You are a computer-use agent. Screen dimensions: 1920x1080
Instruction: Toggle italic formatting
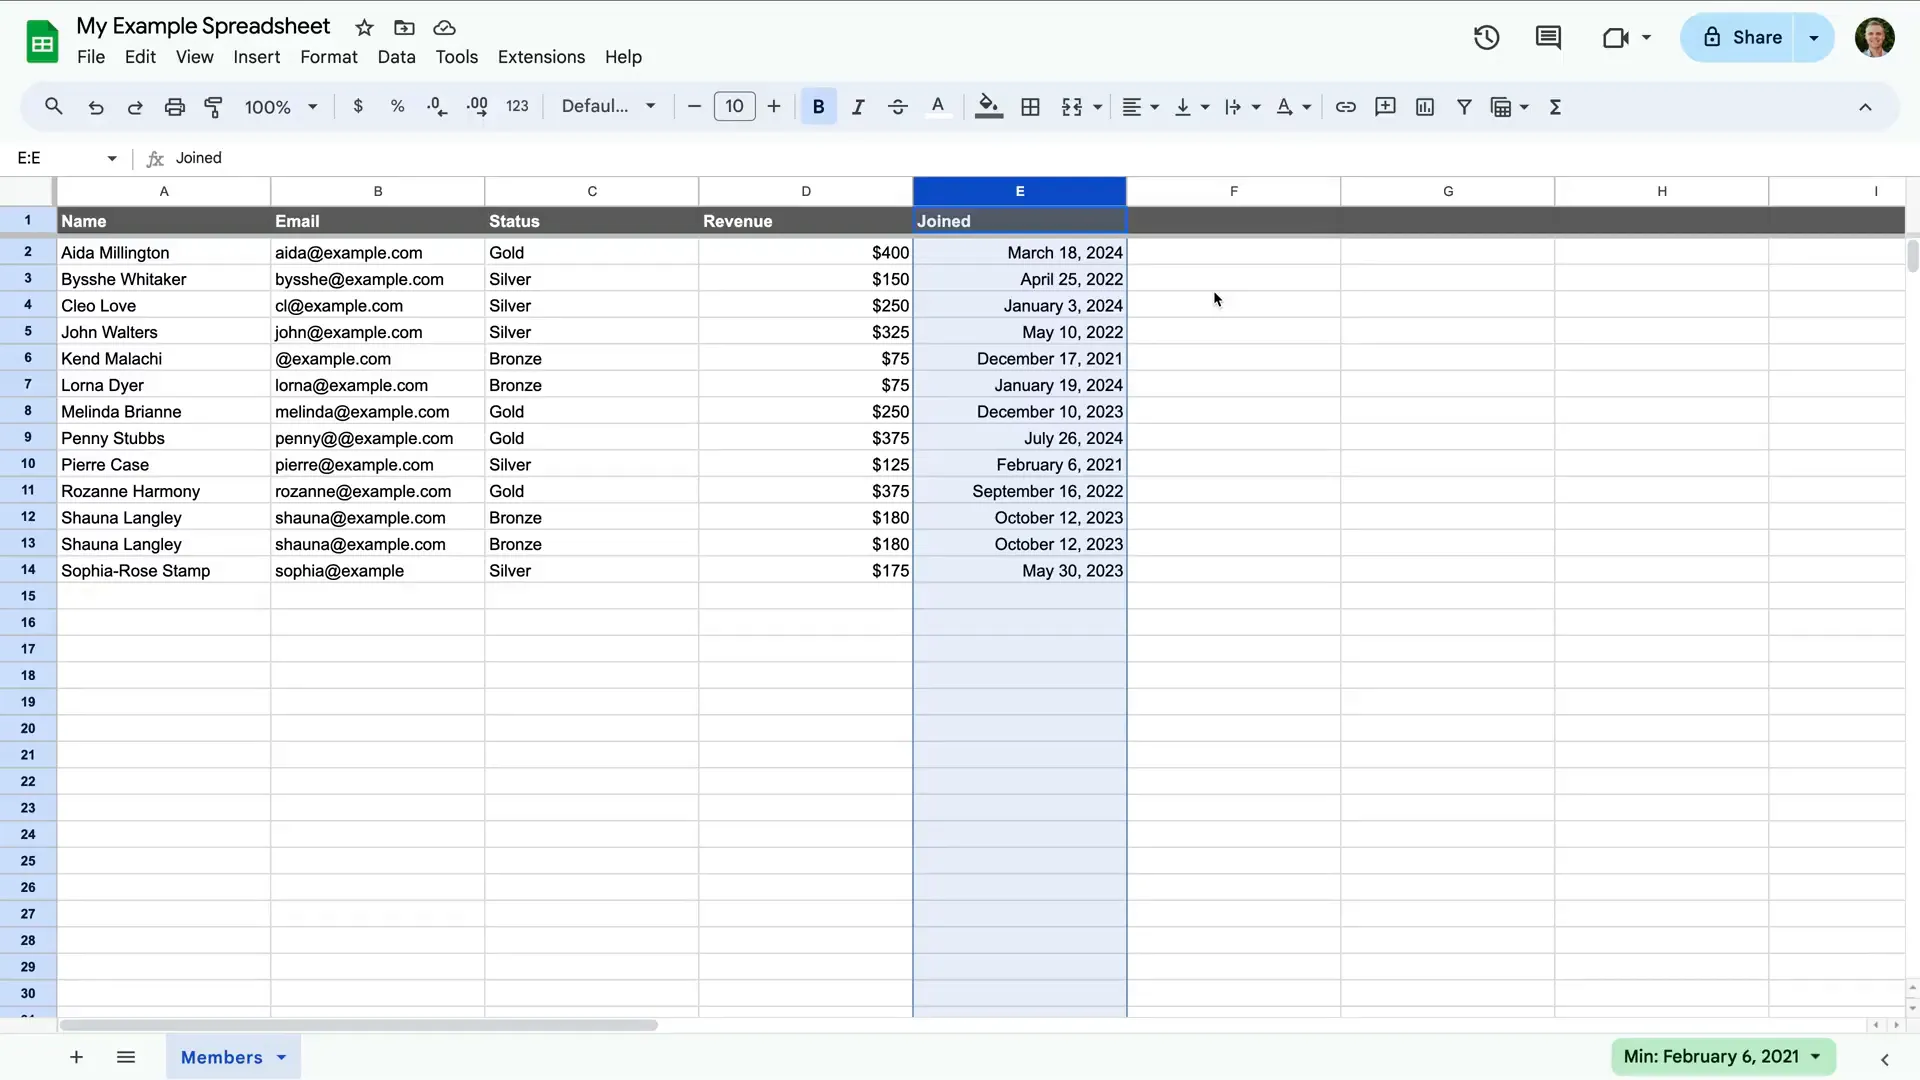[x=858, y=106]
